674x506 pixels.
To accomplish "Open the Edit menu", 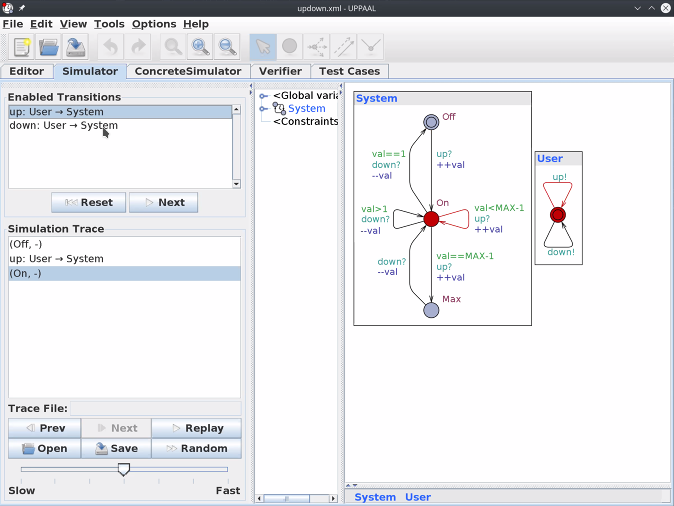I will (41, 24).
